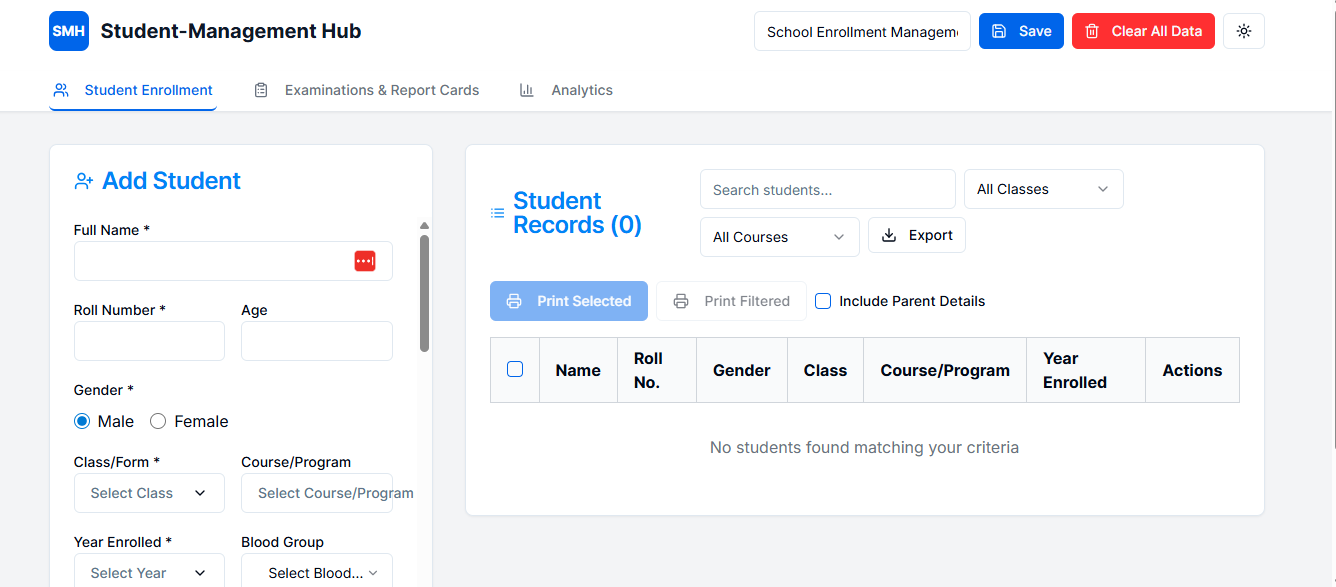
Task: Click the Add Student person-plus icon
Action: (x=84, y=181)
